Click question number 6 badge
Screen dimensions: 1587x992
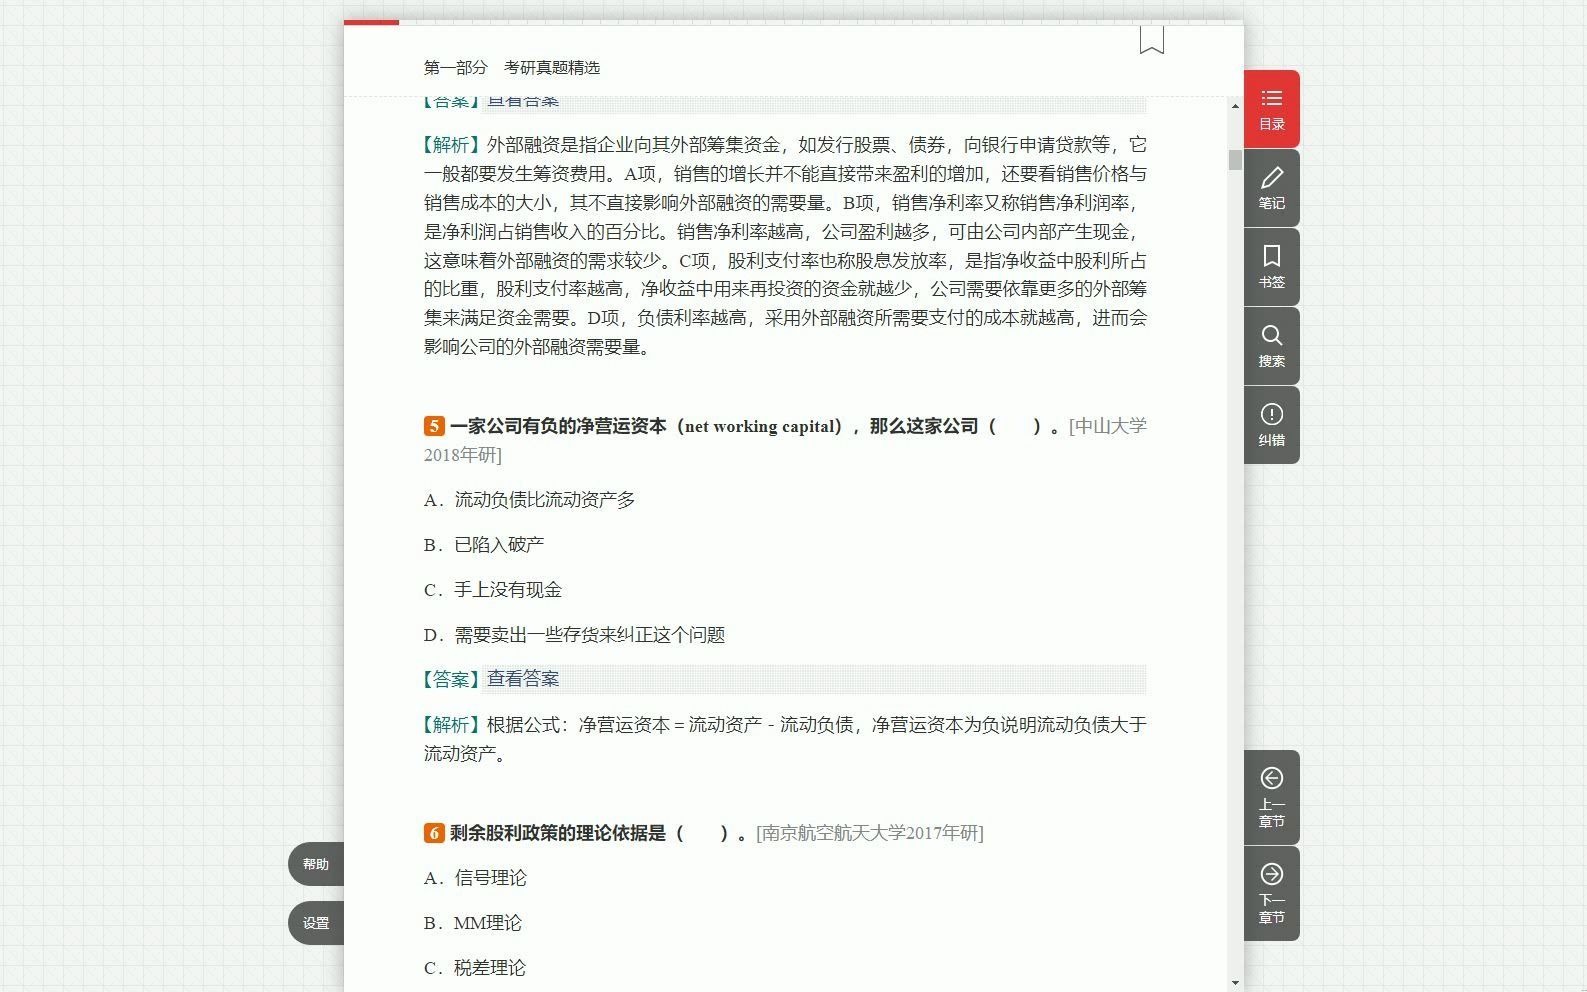[x=434, y=833]
